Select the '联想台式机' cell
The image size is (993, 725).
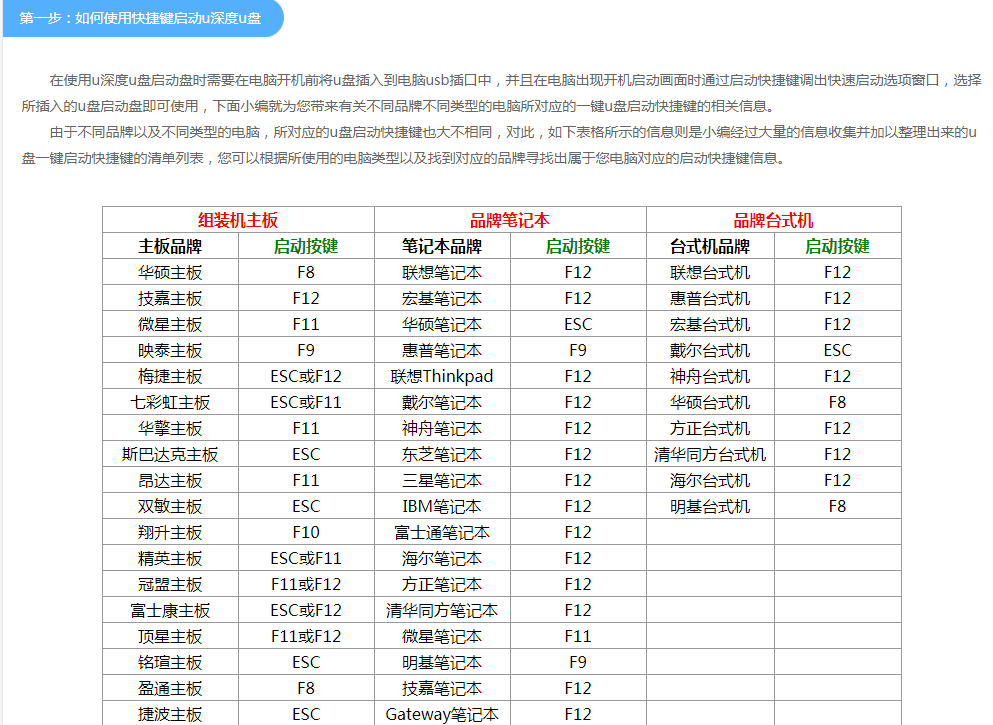coord(710,272)
